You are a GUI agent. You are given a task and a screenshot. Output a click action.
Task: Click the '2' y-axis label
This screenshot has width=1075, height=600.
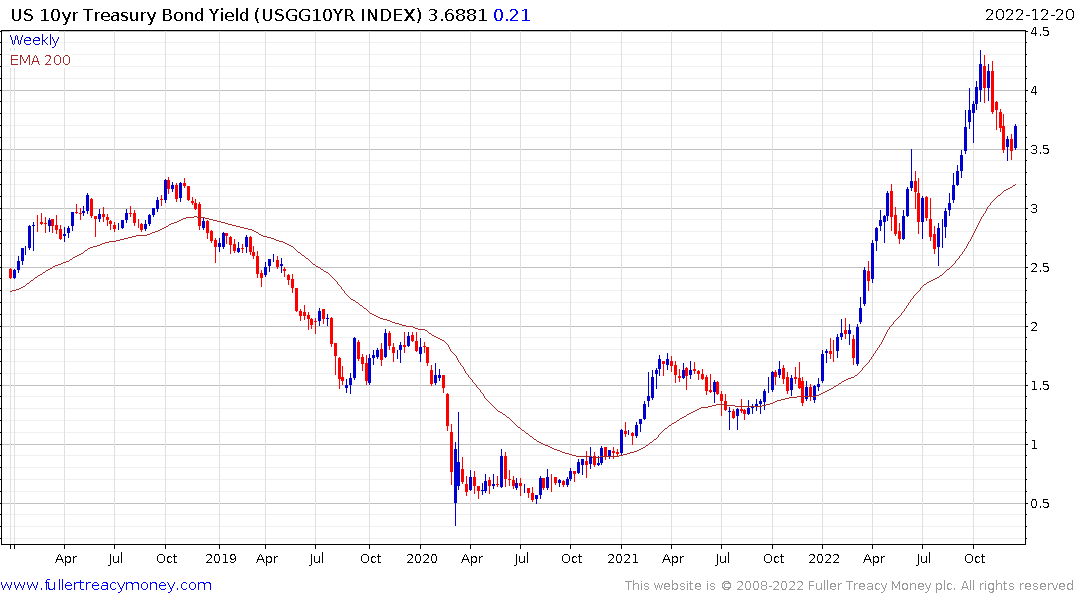coord(1035,326)
